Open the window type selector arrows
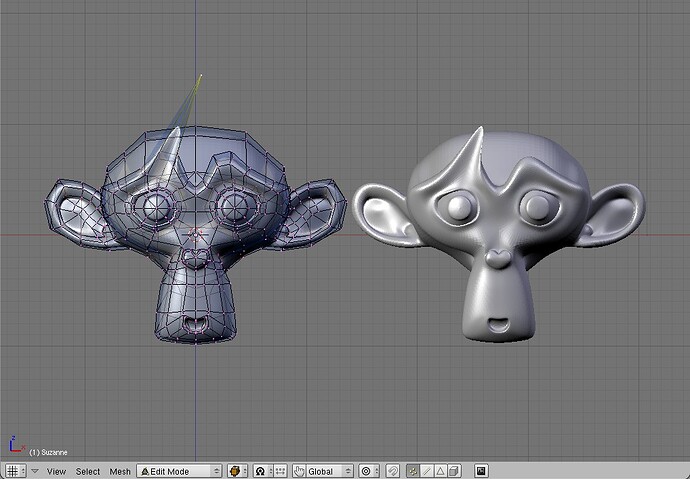The height and width of the screenshot is (479, 690). (23, 471)
